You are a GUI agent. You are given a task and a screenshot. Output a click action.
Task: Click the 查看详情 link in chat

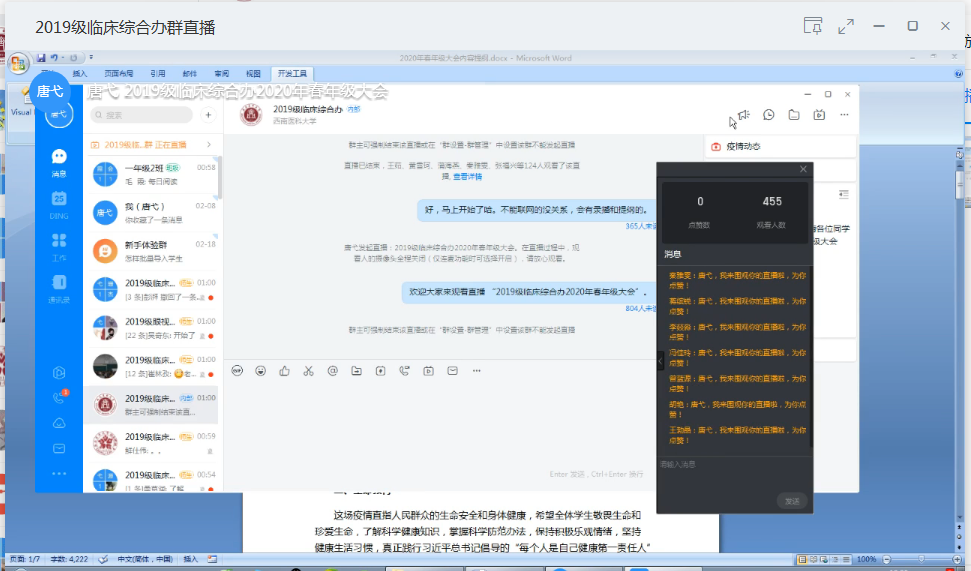tap(468, 177)
